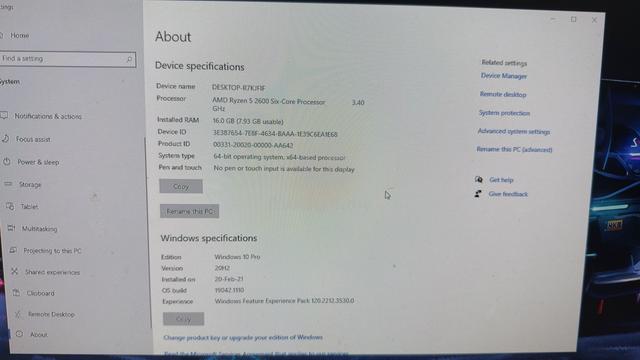This screenshot has height=360, width=640.
Task: Click Rename this PC button
Action: coord(189,211)
